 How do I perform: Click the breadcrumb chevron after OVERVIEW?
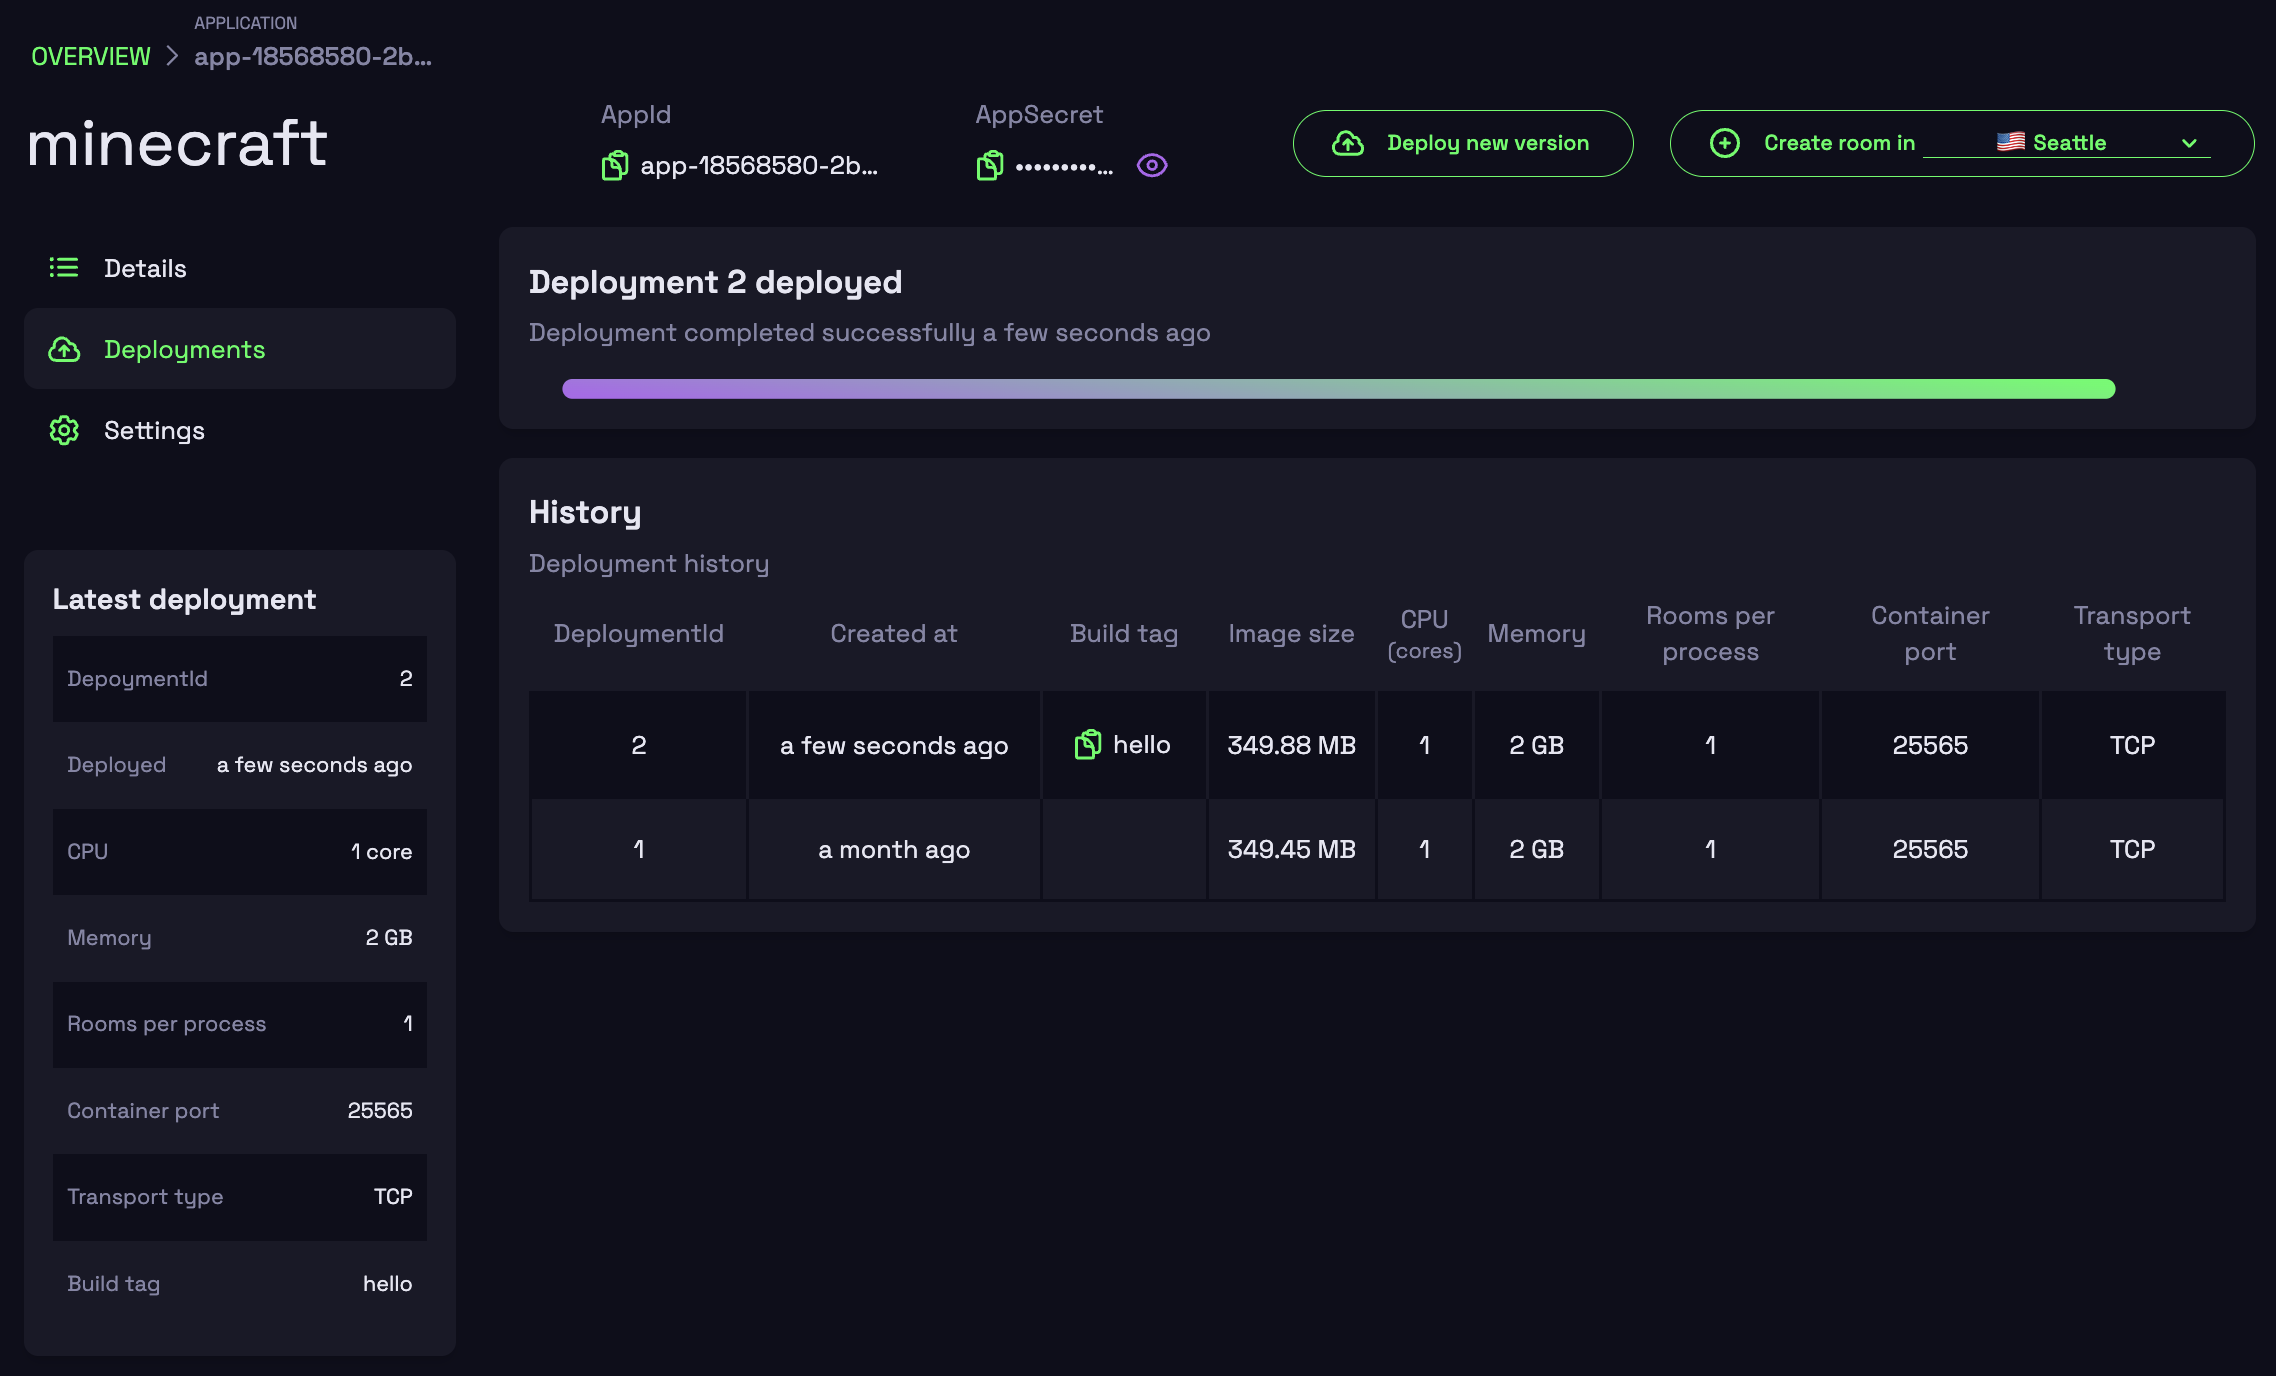(x=172, y=56)
